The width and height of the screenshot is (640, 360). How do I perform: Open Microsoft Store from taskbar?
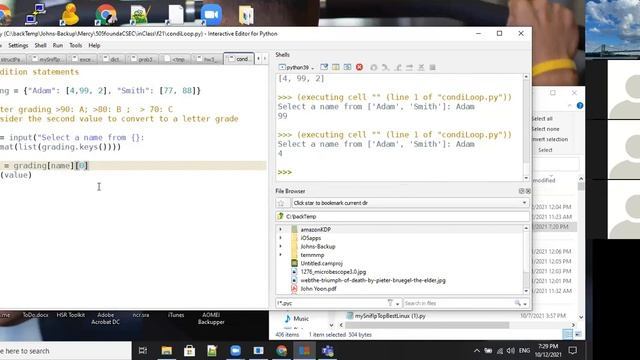click(189, 351)
